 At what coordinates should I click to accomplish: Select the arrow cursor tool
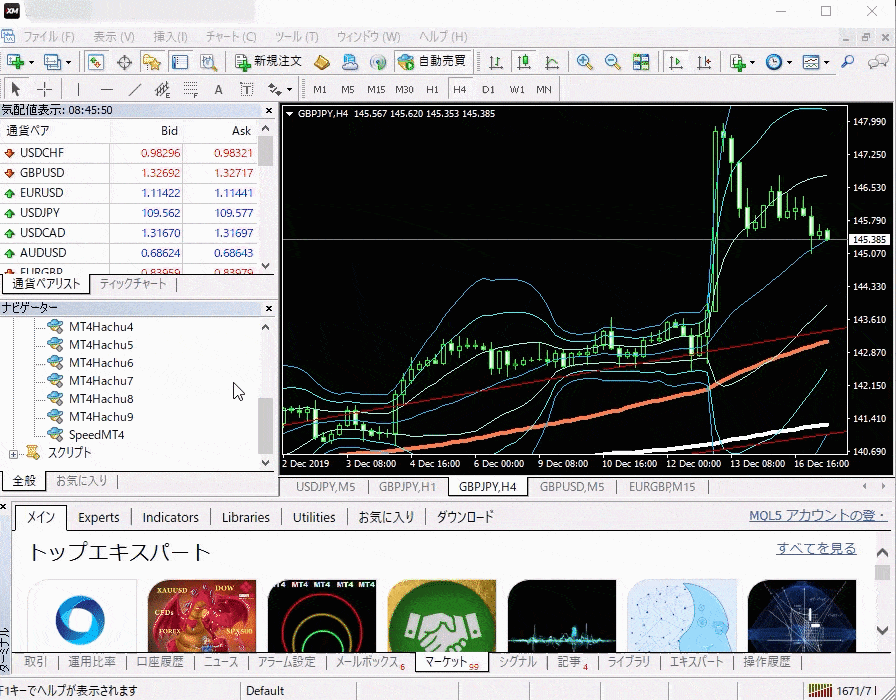(x=15, y=89)
